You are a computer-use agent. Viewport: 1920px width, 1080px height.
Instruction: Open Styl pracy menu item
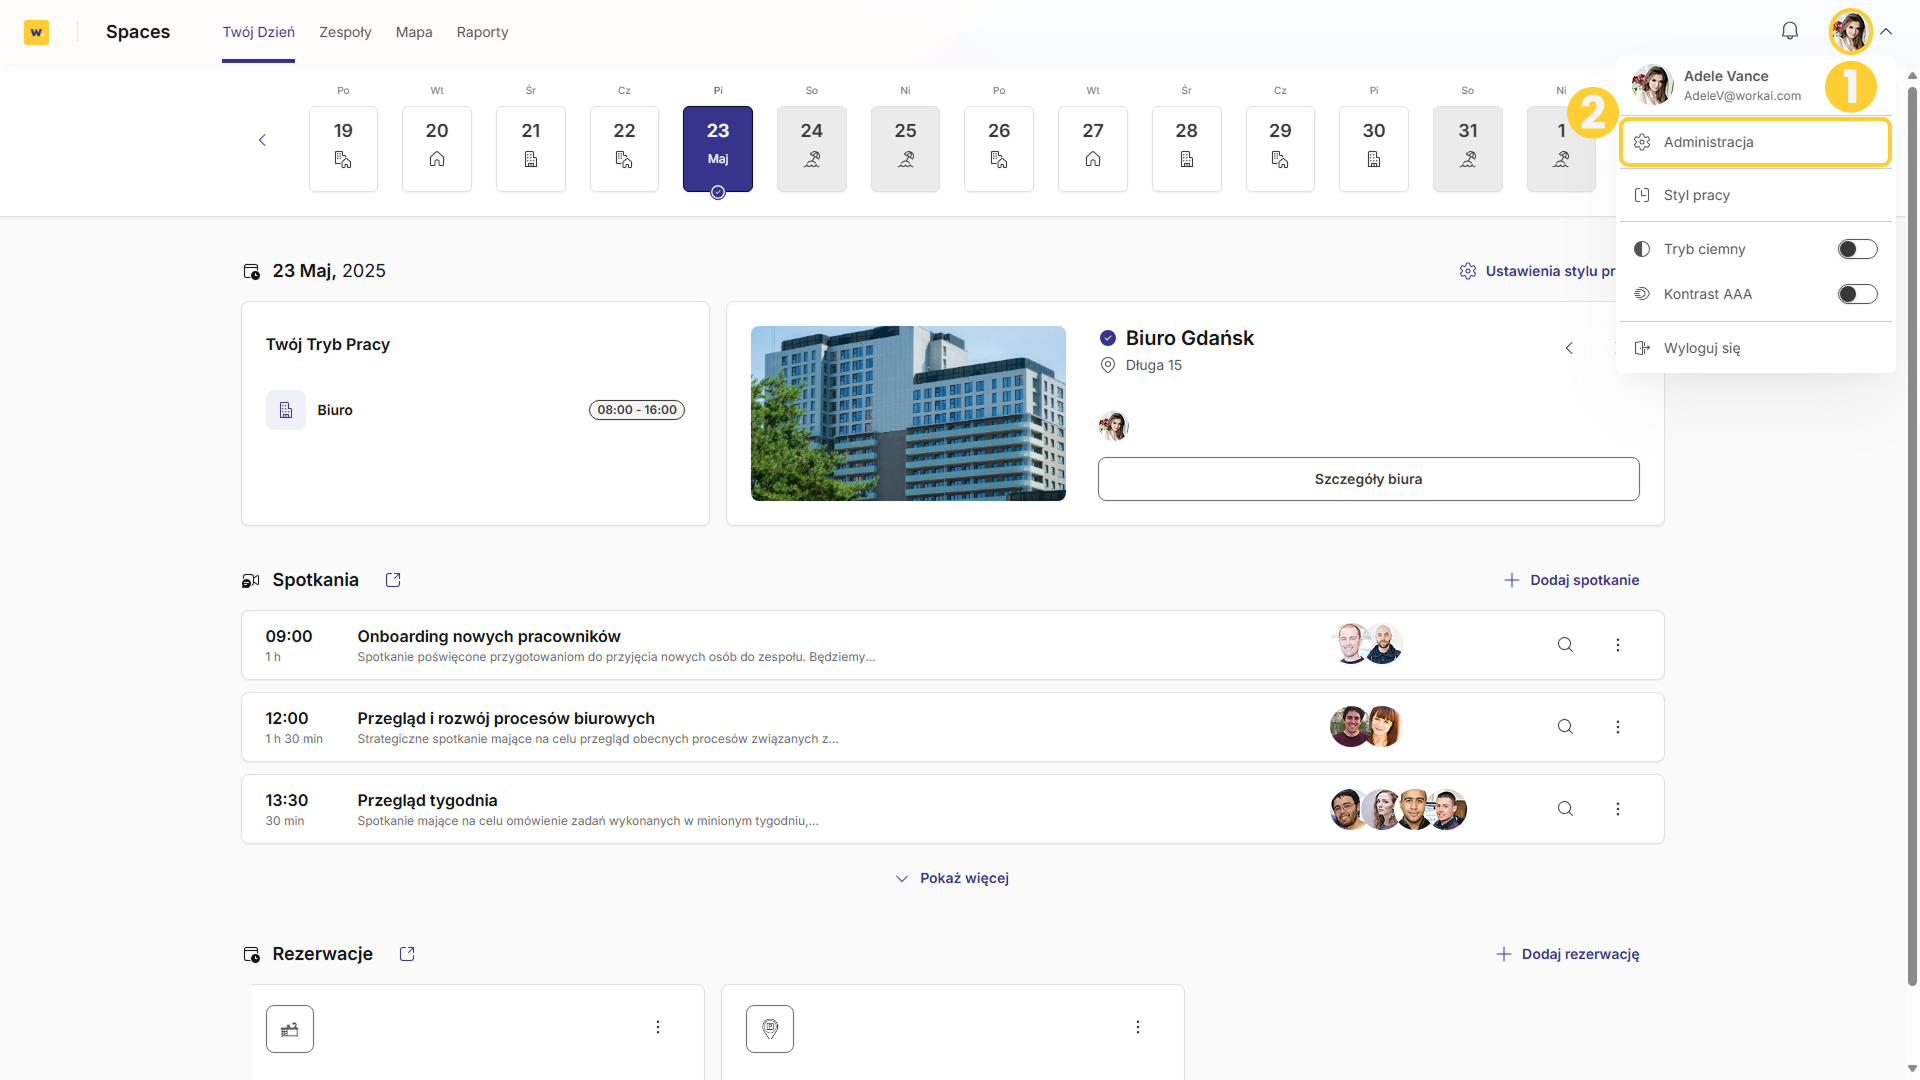tap(1755, 195)
